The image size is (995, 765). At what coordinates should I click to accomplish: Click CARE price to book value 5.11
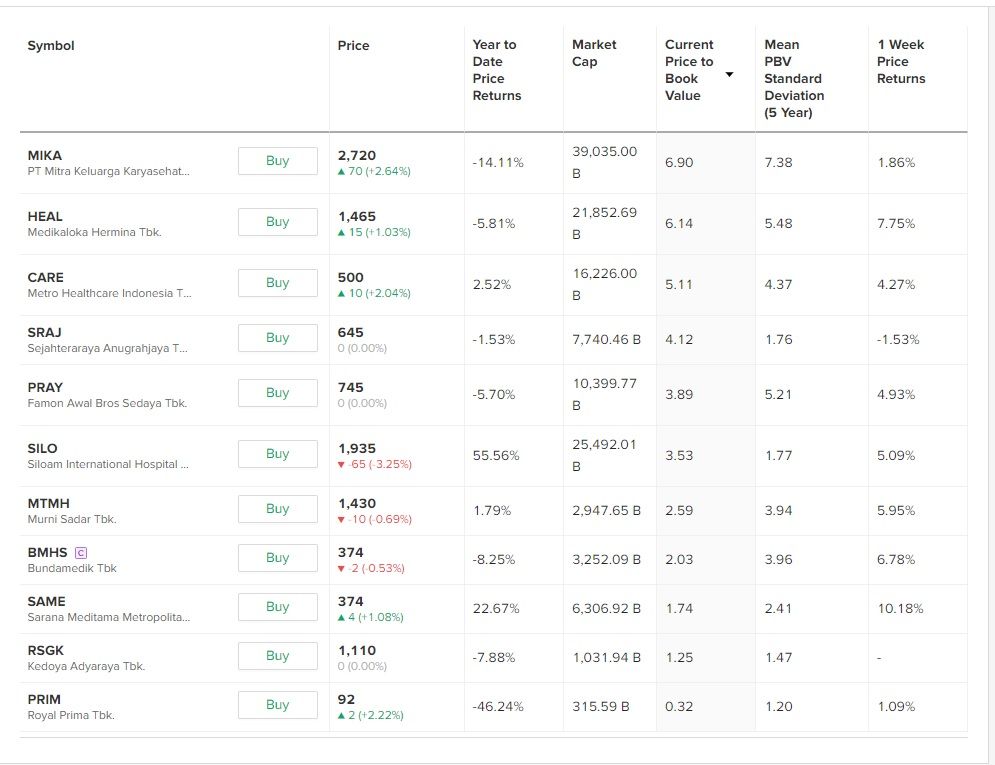tap(679, 285)
